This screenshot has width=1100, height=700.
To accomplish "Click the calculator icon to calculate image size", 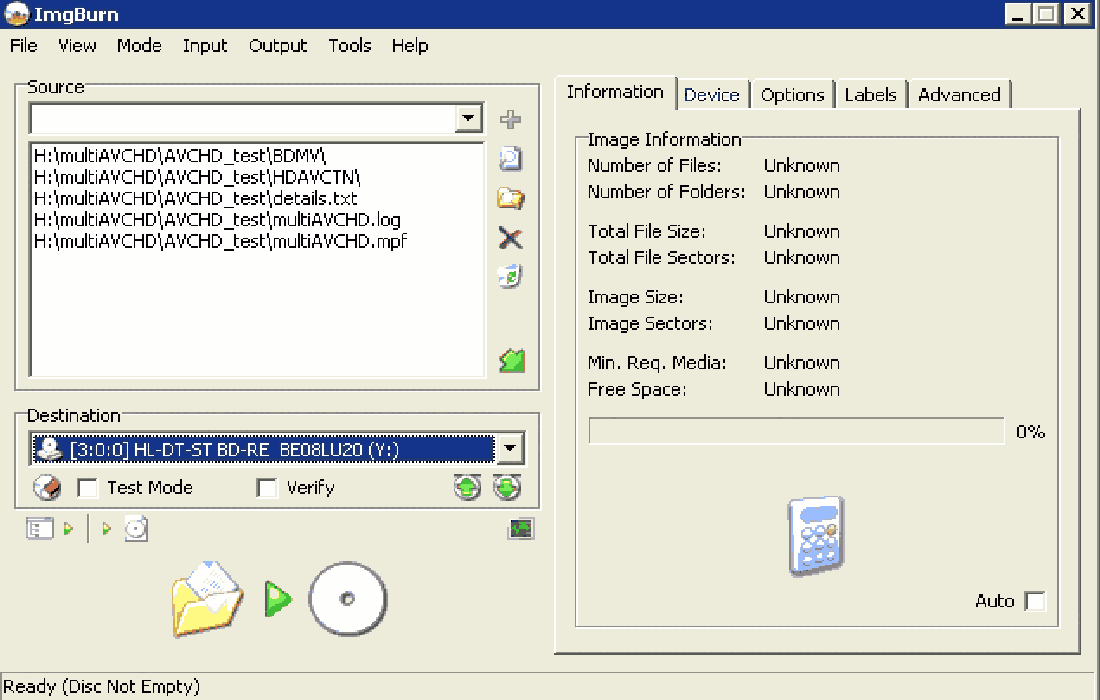I will point(816,536).
